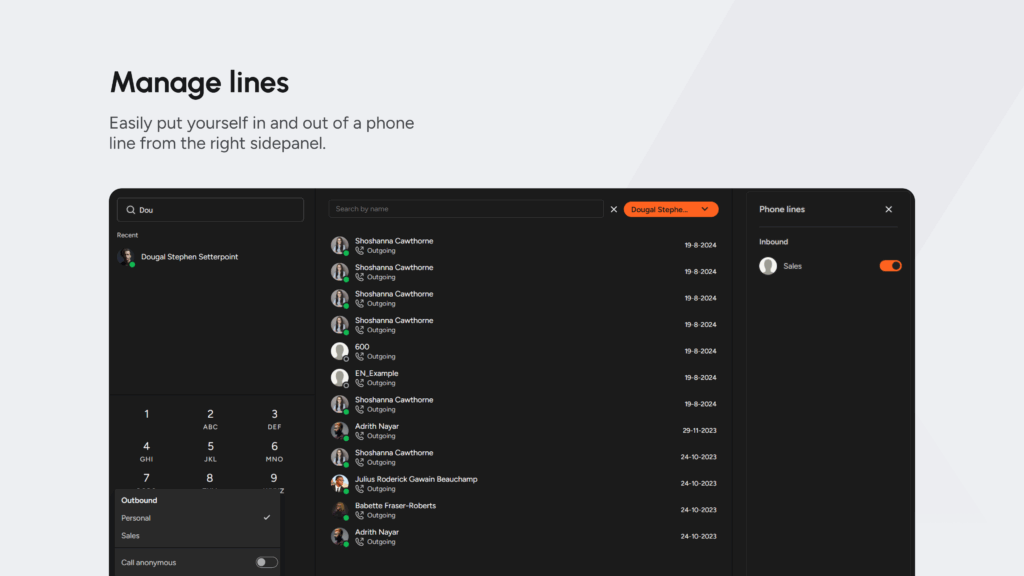Image resolution: width=1024 pixels, height=576 pixels.
Task: Click the EN_Example contact avatar
Action: click(340, 378)
